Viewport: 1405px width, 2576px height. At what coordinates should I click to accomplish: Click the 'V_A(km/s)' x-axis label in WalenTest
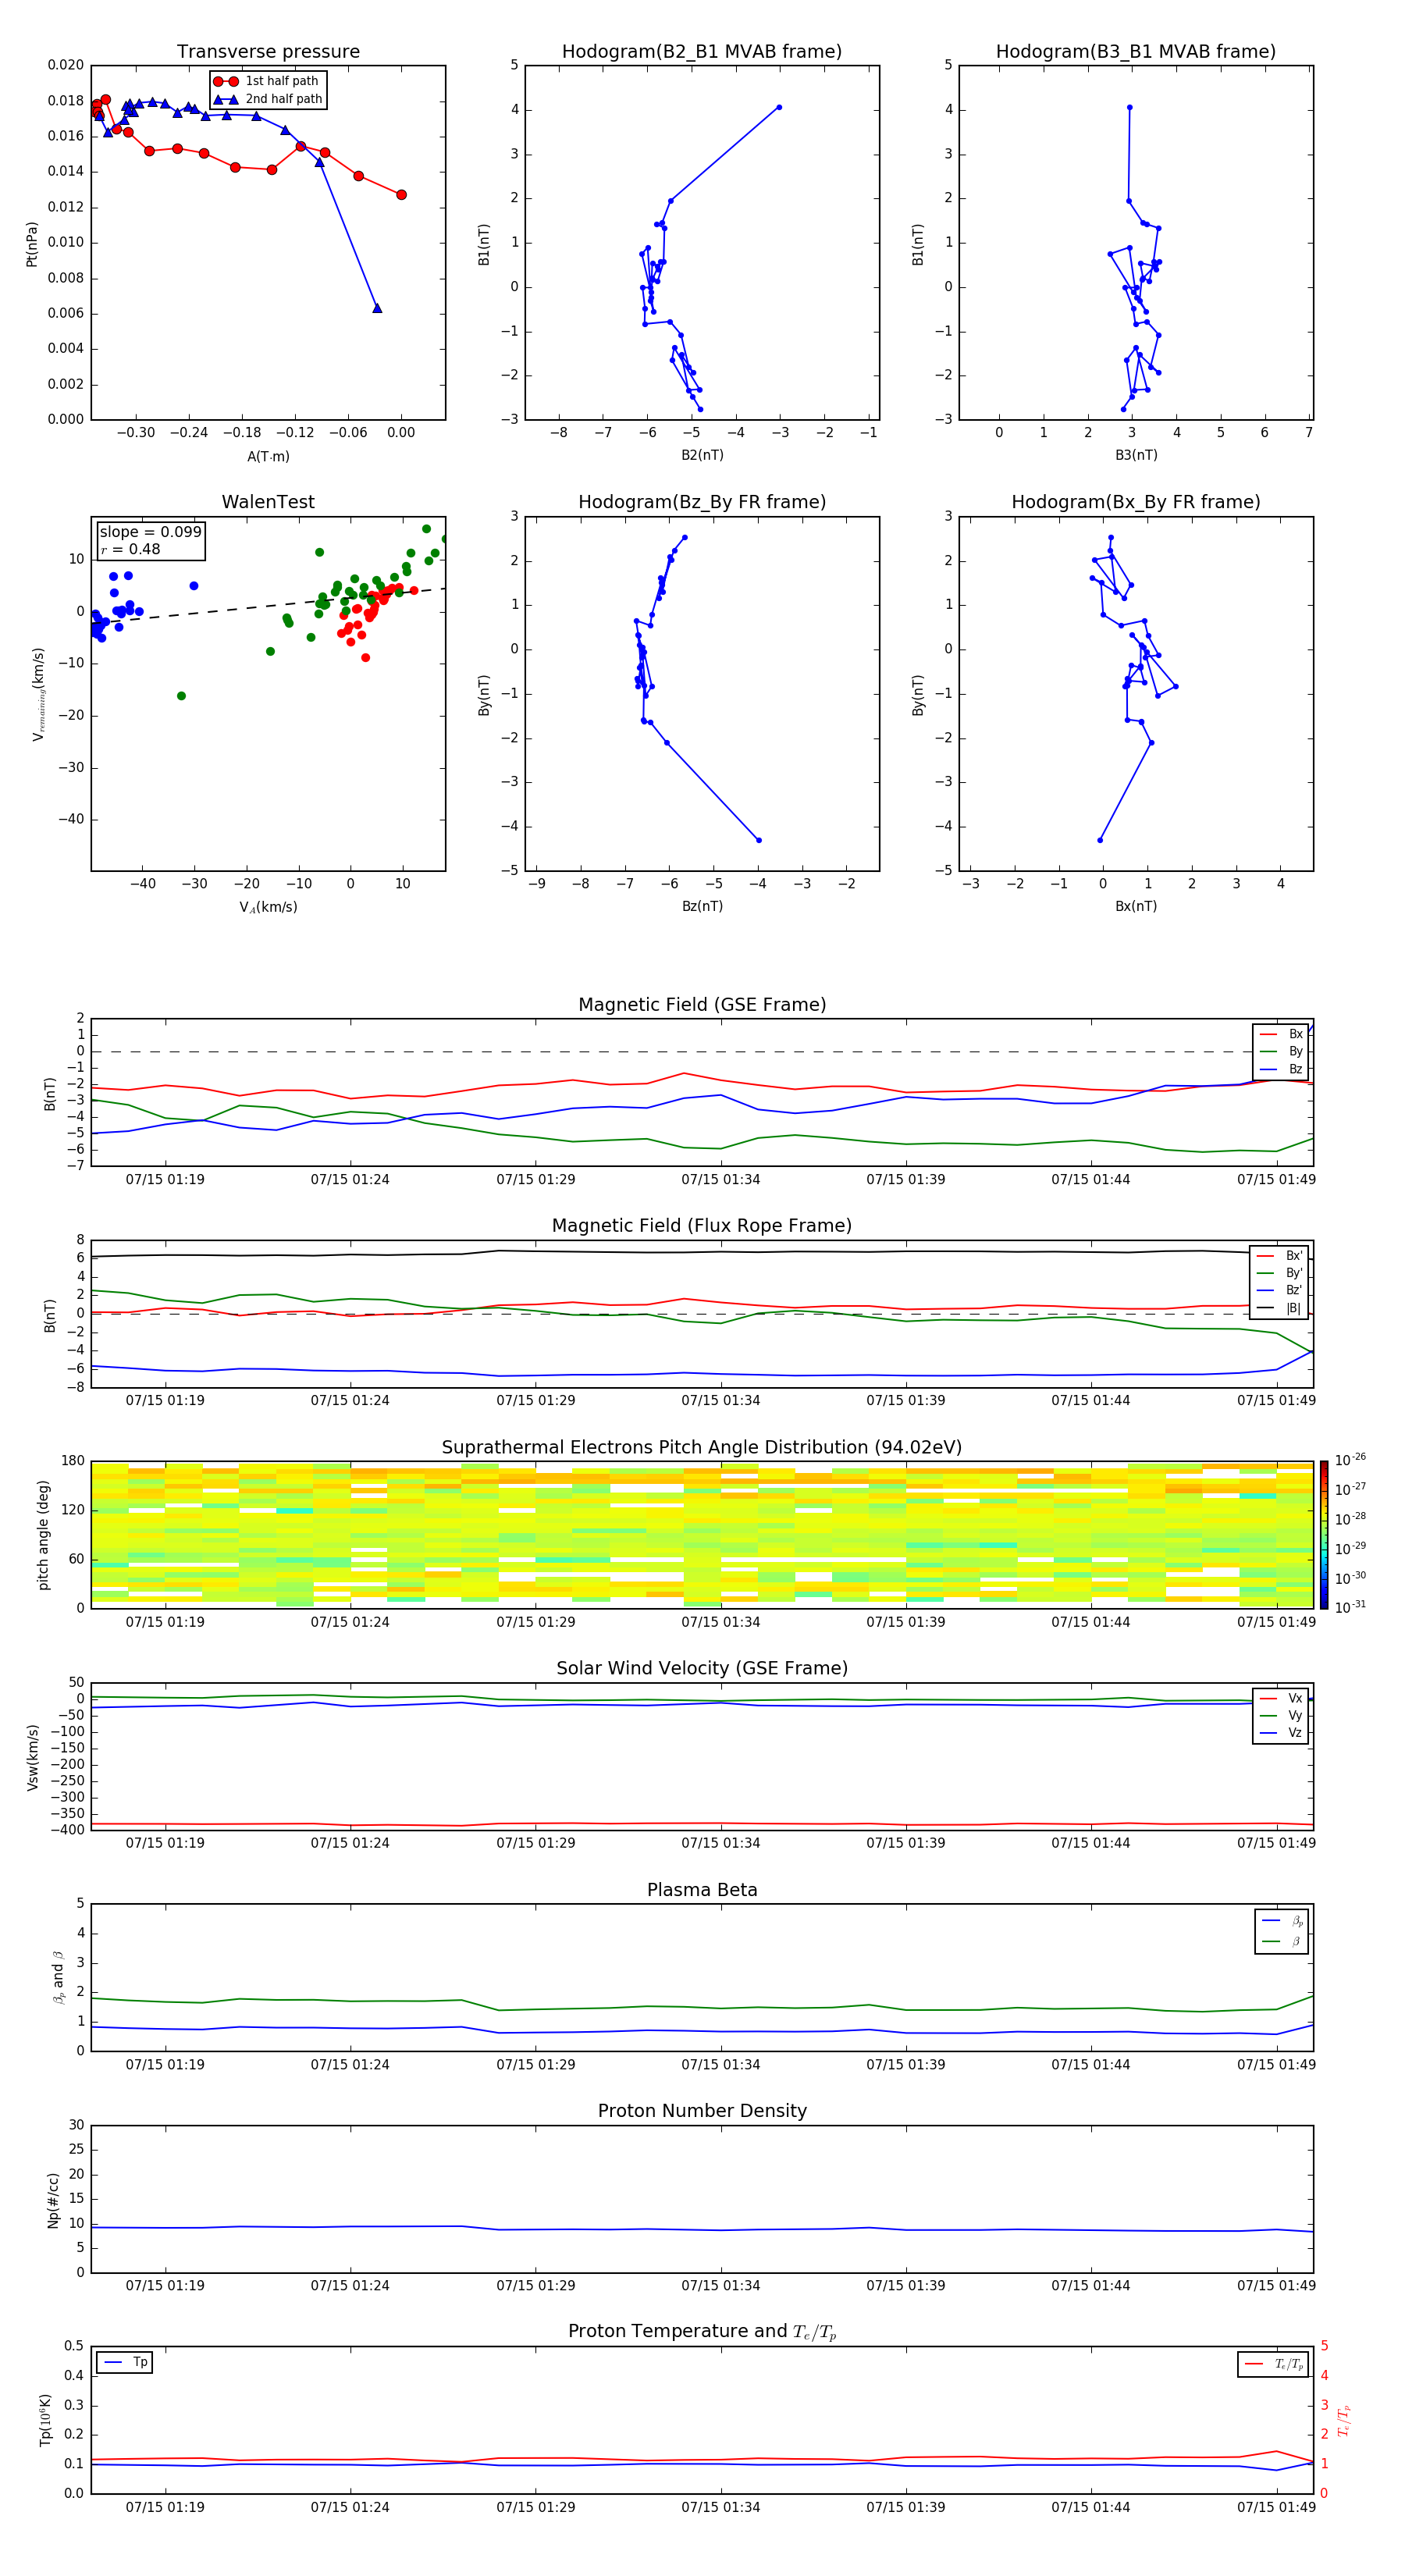pos(268,907)
